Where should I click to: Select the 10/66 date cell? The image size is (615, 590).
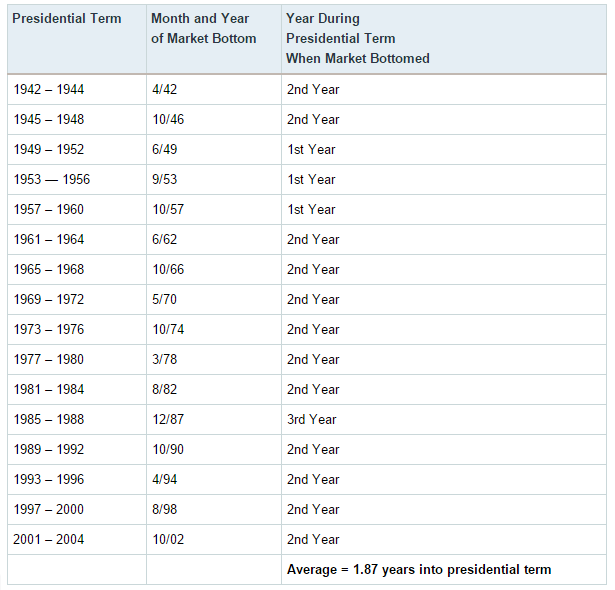pyautogui.click(x=170, y=269)
